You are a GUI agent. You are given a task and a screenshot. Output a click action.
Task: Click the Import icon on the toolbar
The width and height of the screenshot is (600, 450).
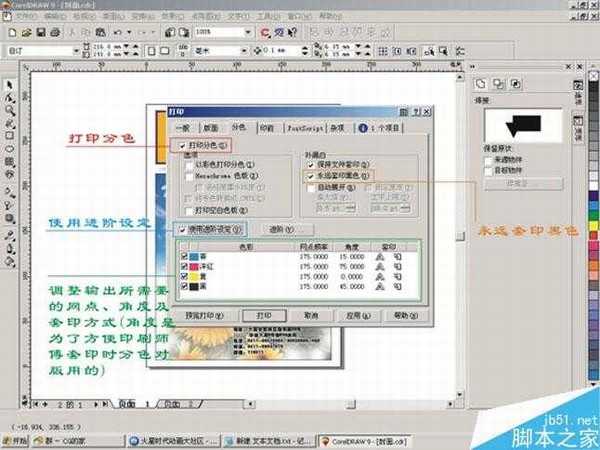click(170, 33)
